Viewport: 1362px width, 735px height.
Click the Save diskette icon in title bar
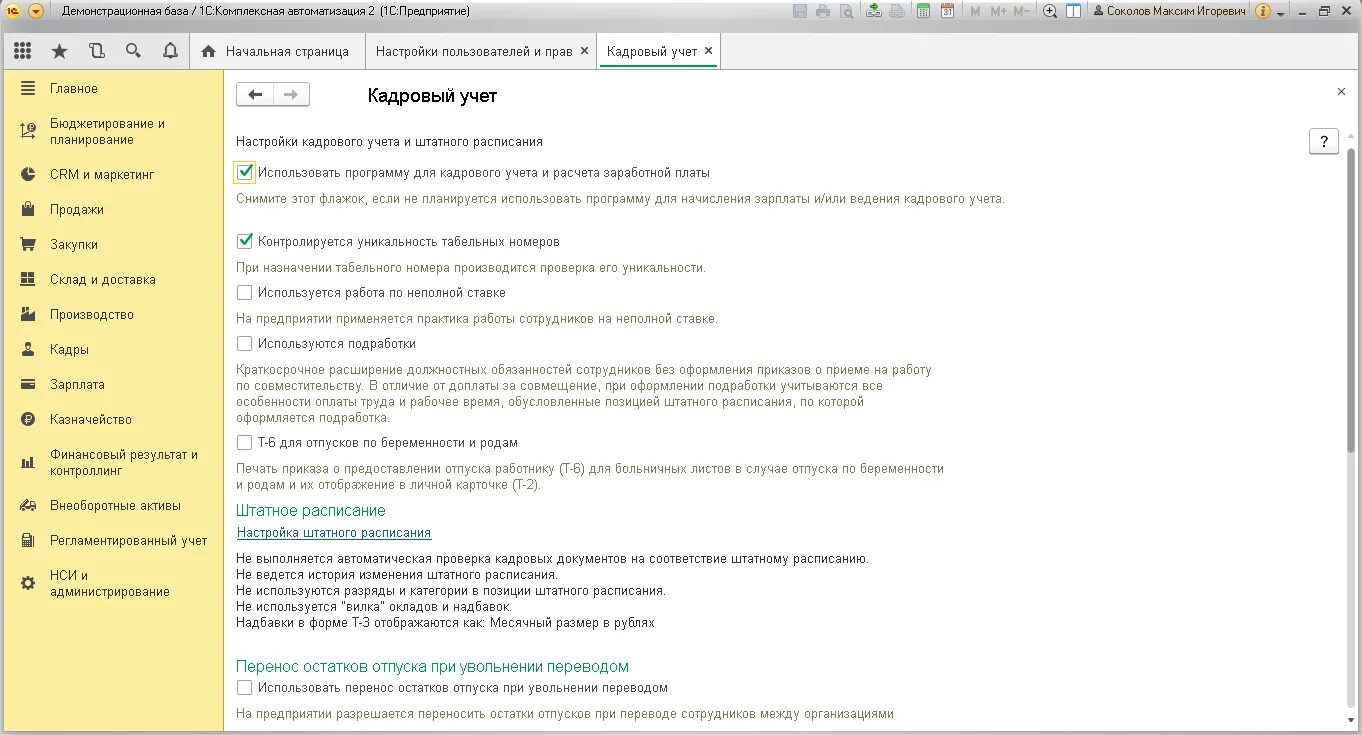[800, 11]
